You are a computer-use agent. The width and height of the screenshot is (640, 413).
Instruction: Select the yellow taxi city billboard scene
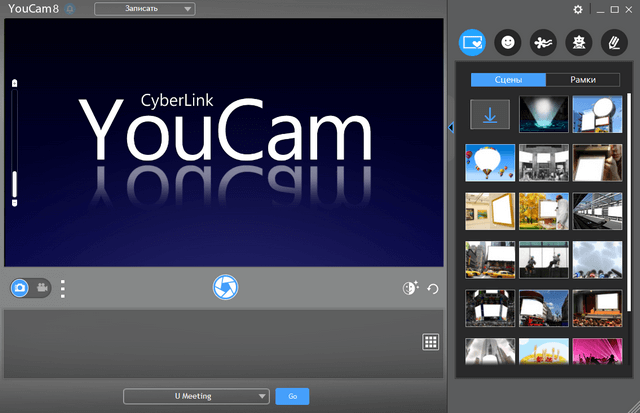(490, 260)
